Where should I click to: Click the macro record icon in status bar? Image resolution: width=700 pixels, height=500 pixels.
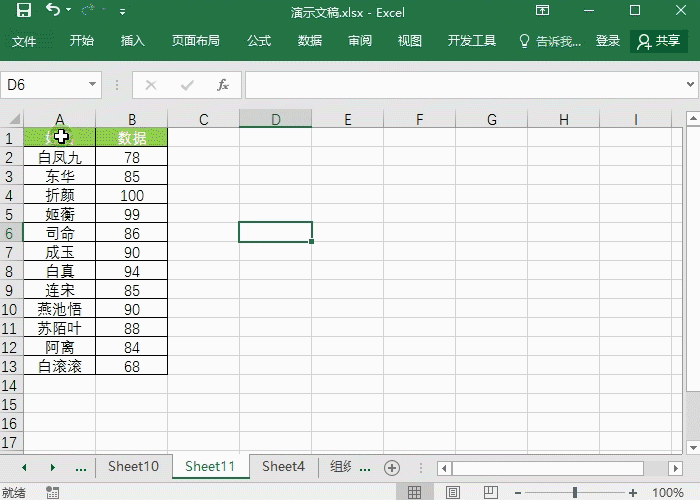[52, 492]
